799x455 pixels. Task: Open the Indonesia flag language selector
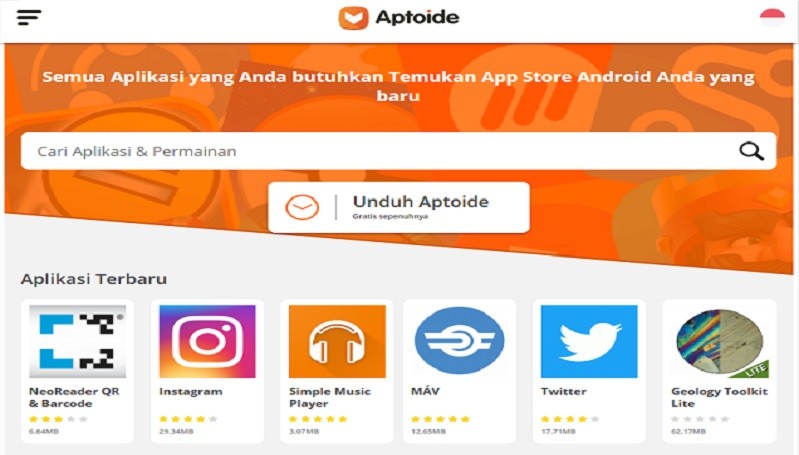(x=773, y=17)
